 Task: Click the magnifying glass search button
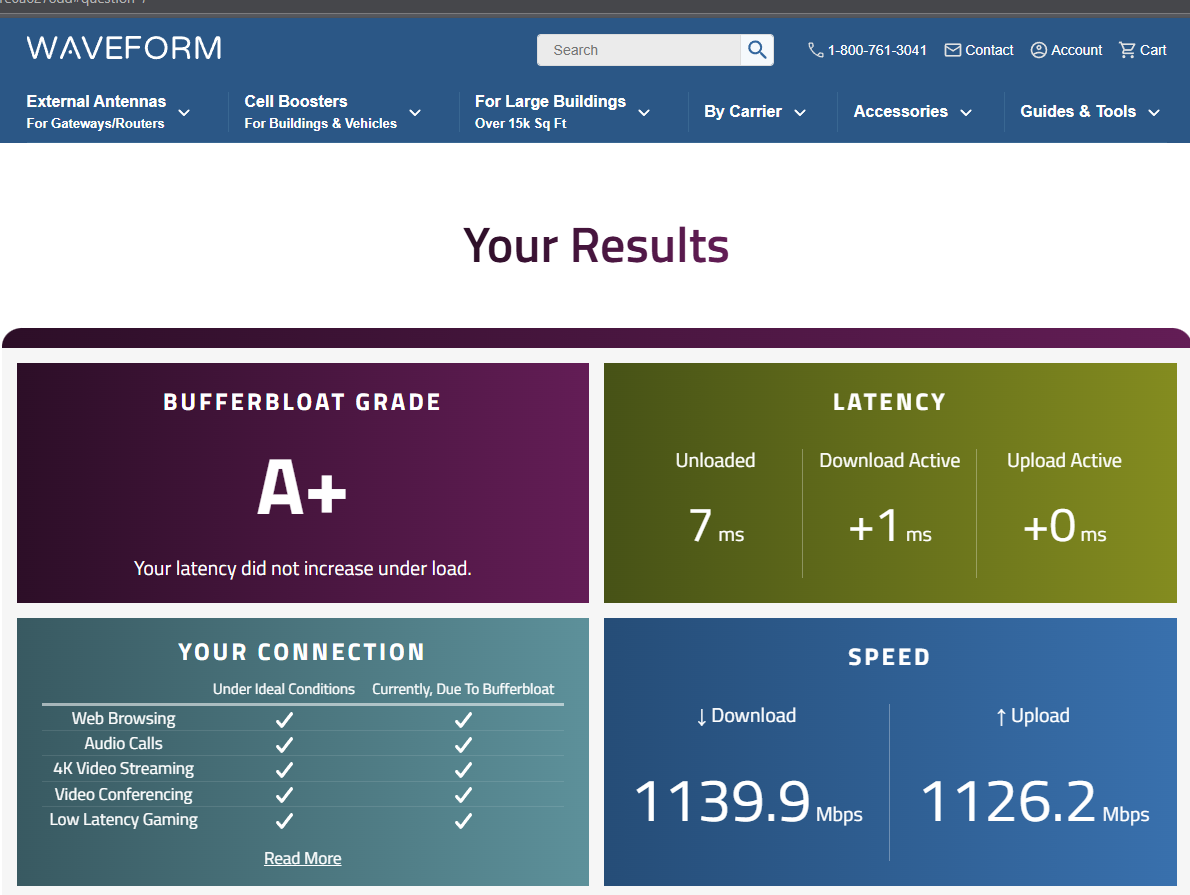[757, 50]
